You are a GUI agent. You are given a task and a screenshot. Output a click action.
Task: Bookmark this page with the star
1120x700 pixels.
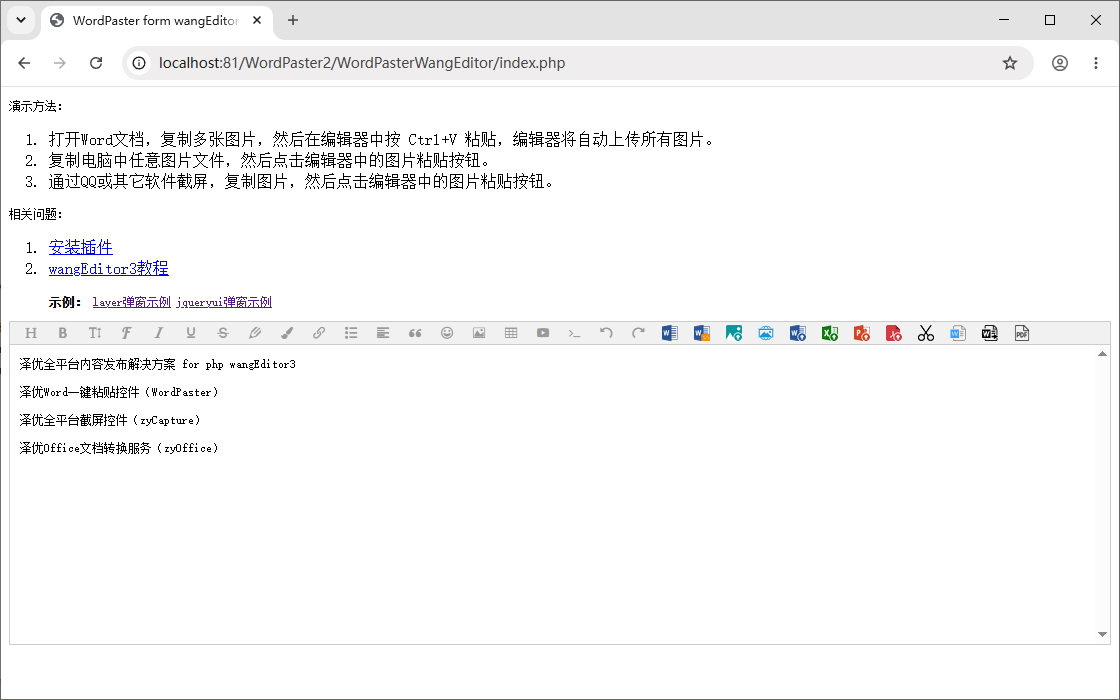click(1009, 63)
